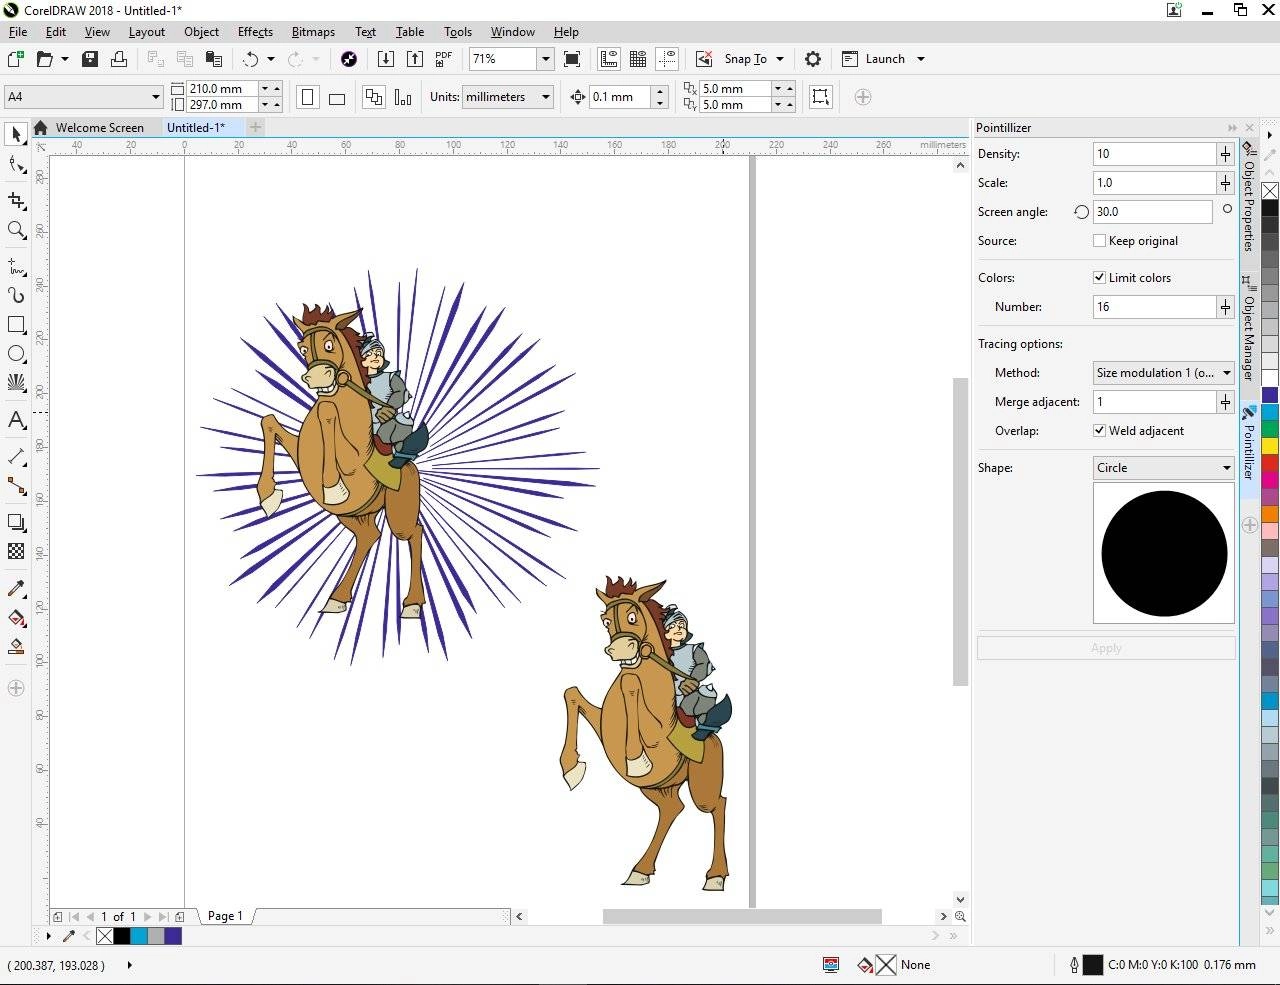Go to the next page arrow
The width and height of the screenshot is (1280, 985).
(x=148, y=916)
